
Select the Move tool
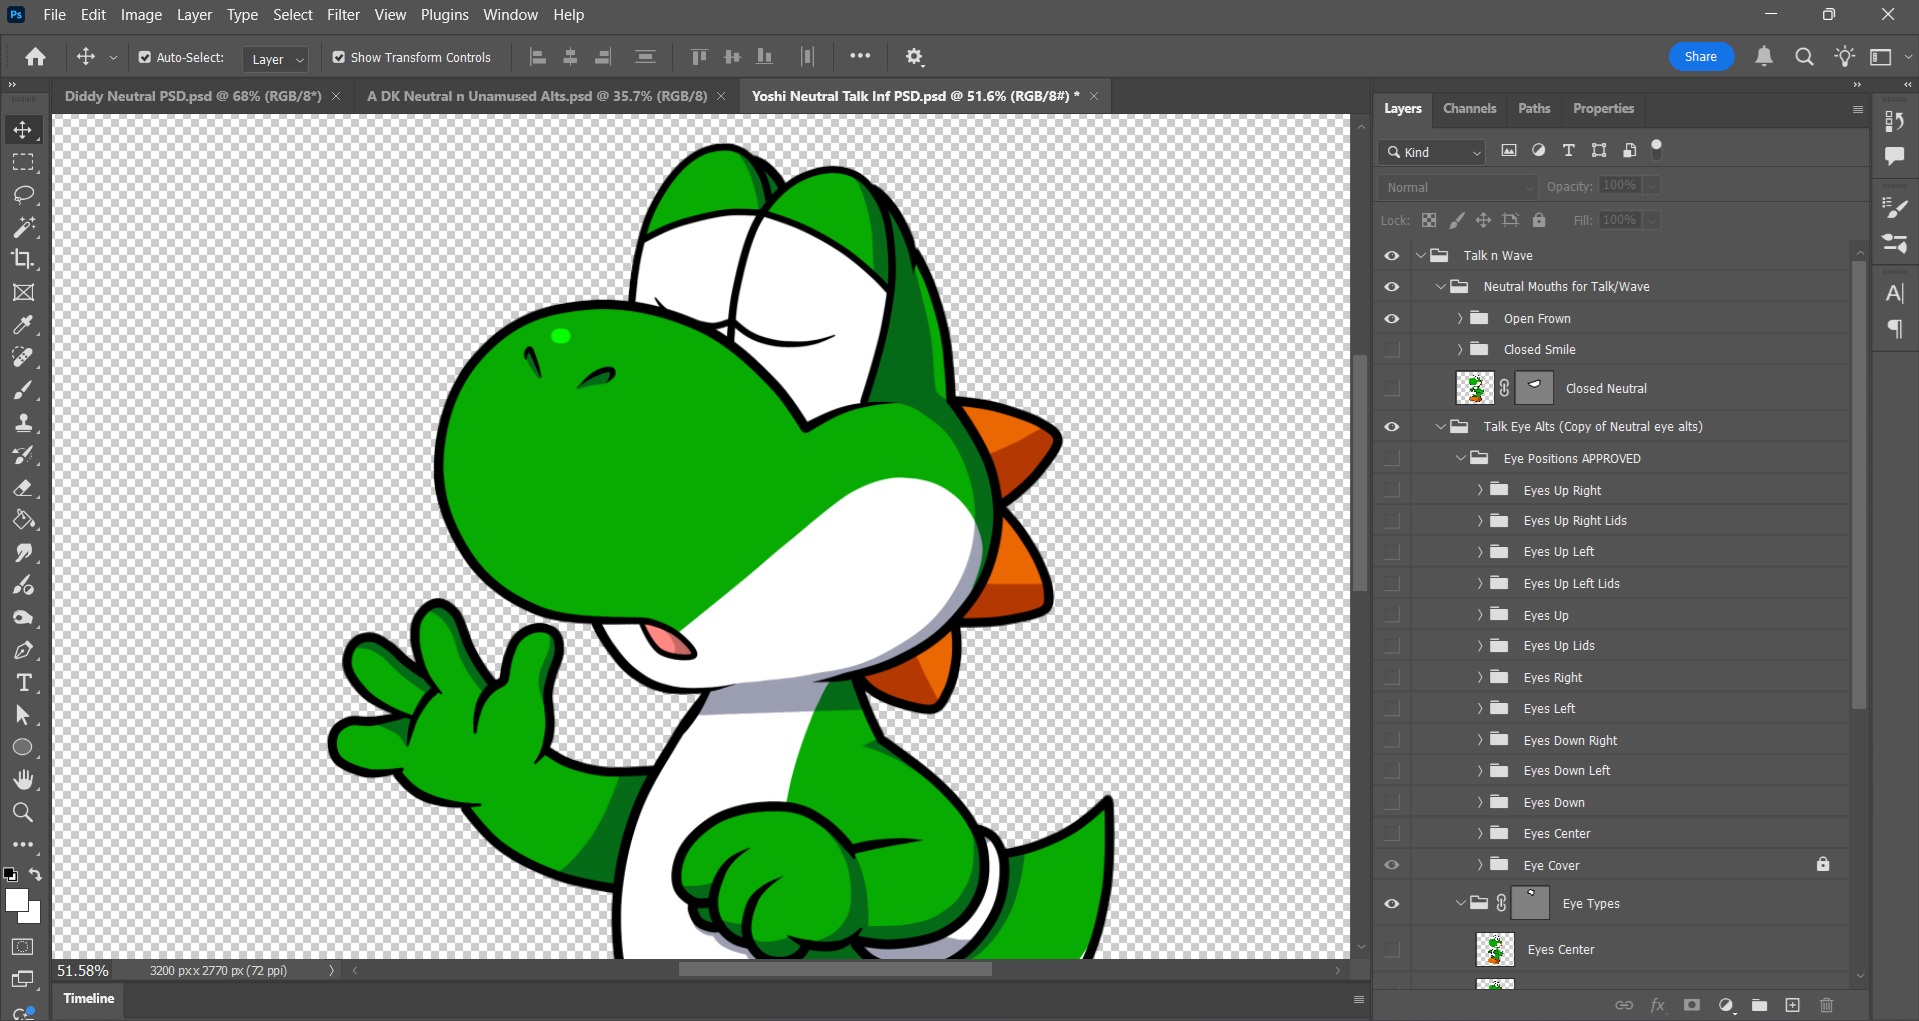click(23, 130)
